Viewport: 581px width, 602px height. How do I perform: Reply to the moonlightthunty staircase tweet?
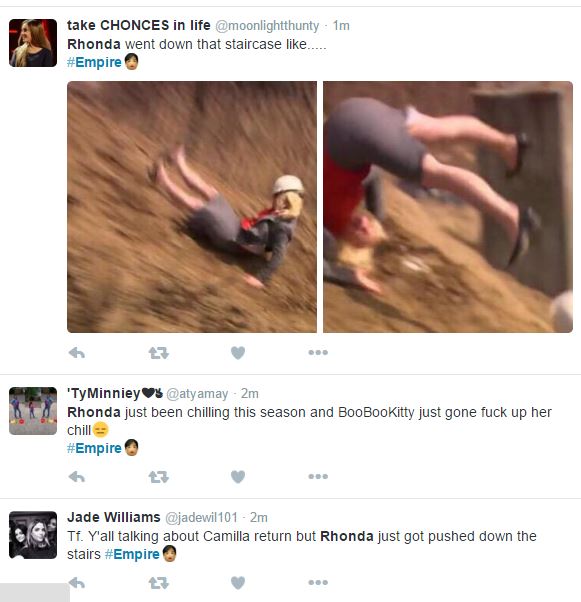77,352
